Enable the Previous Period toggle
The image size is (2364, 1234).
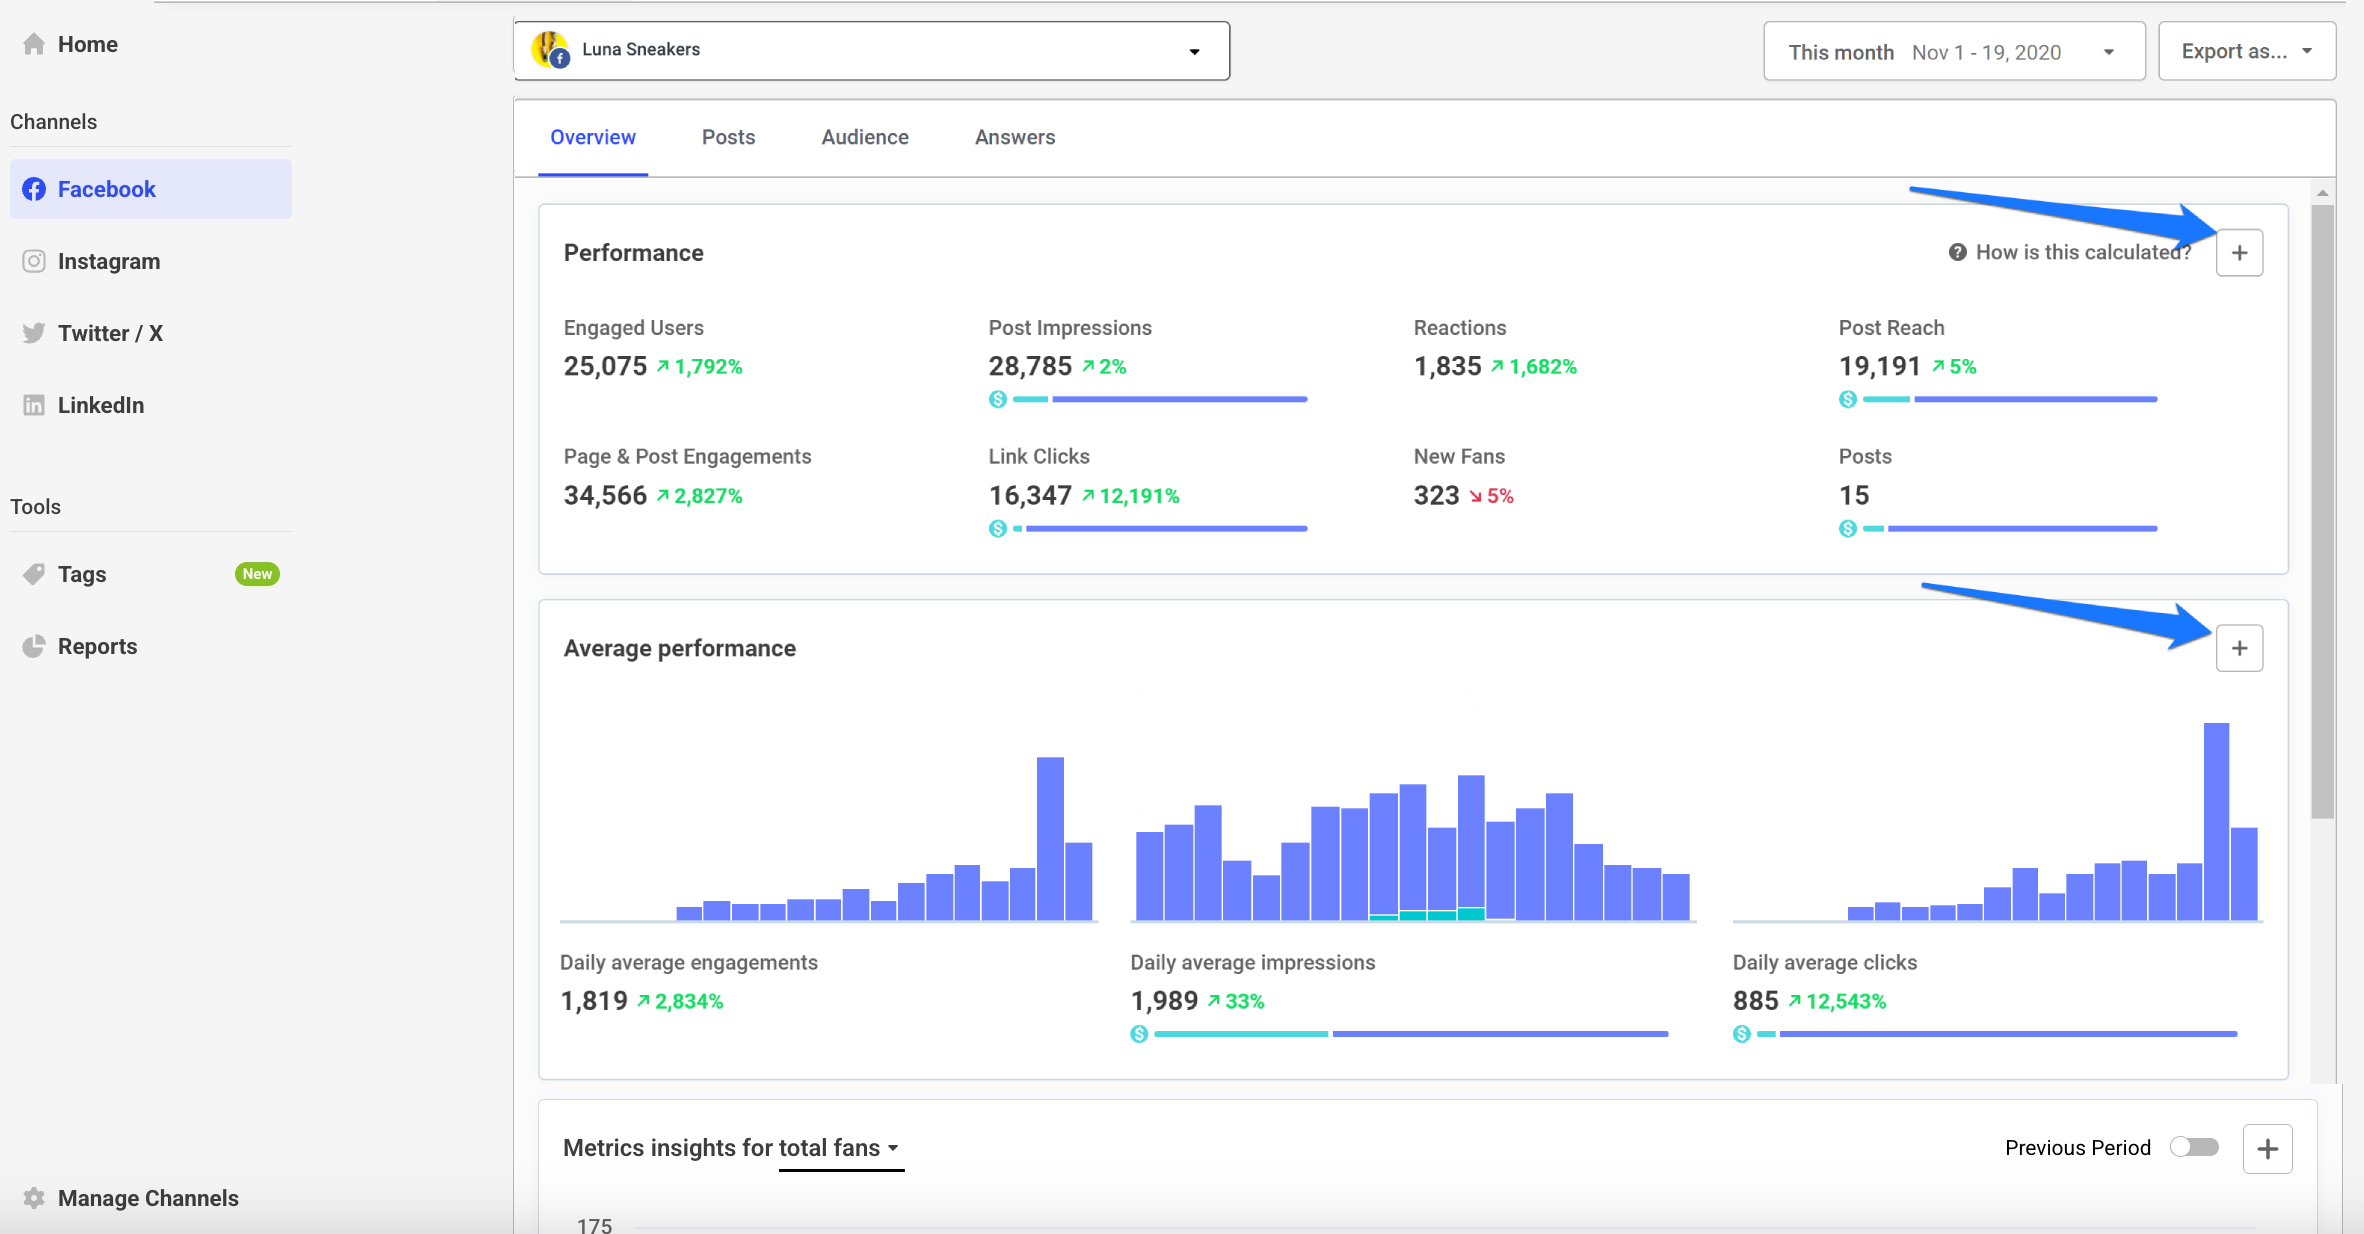click(2195, 1148)
